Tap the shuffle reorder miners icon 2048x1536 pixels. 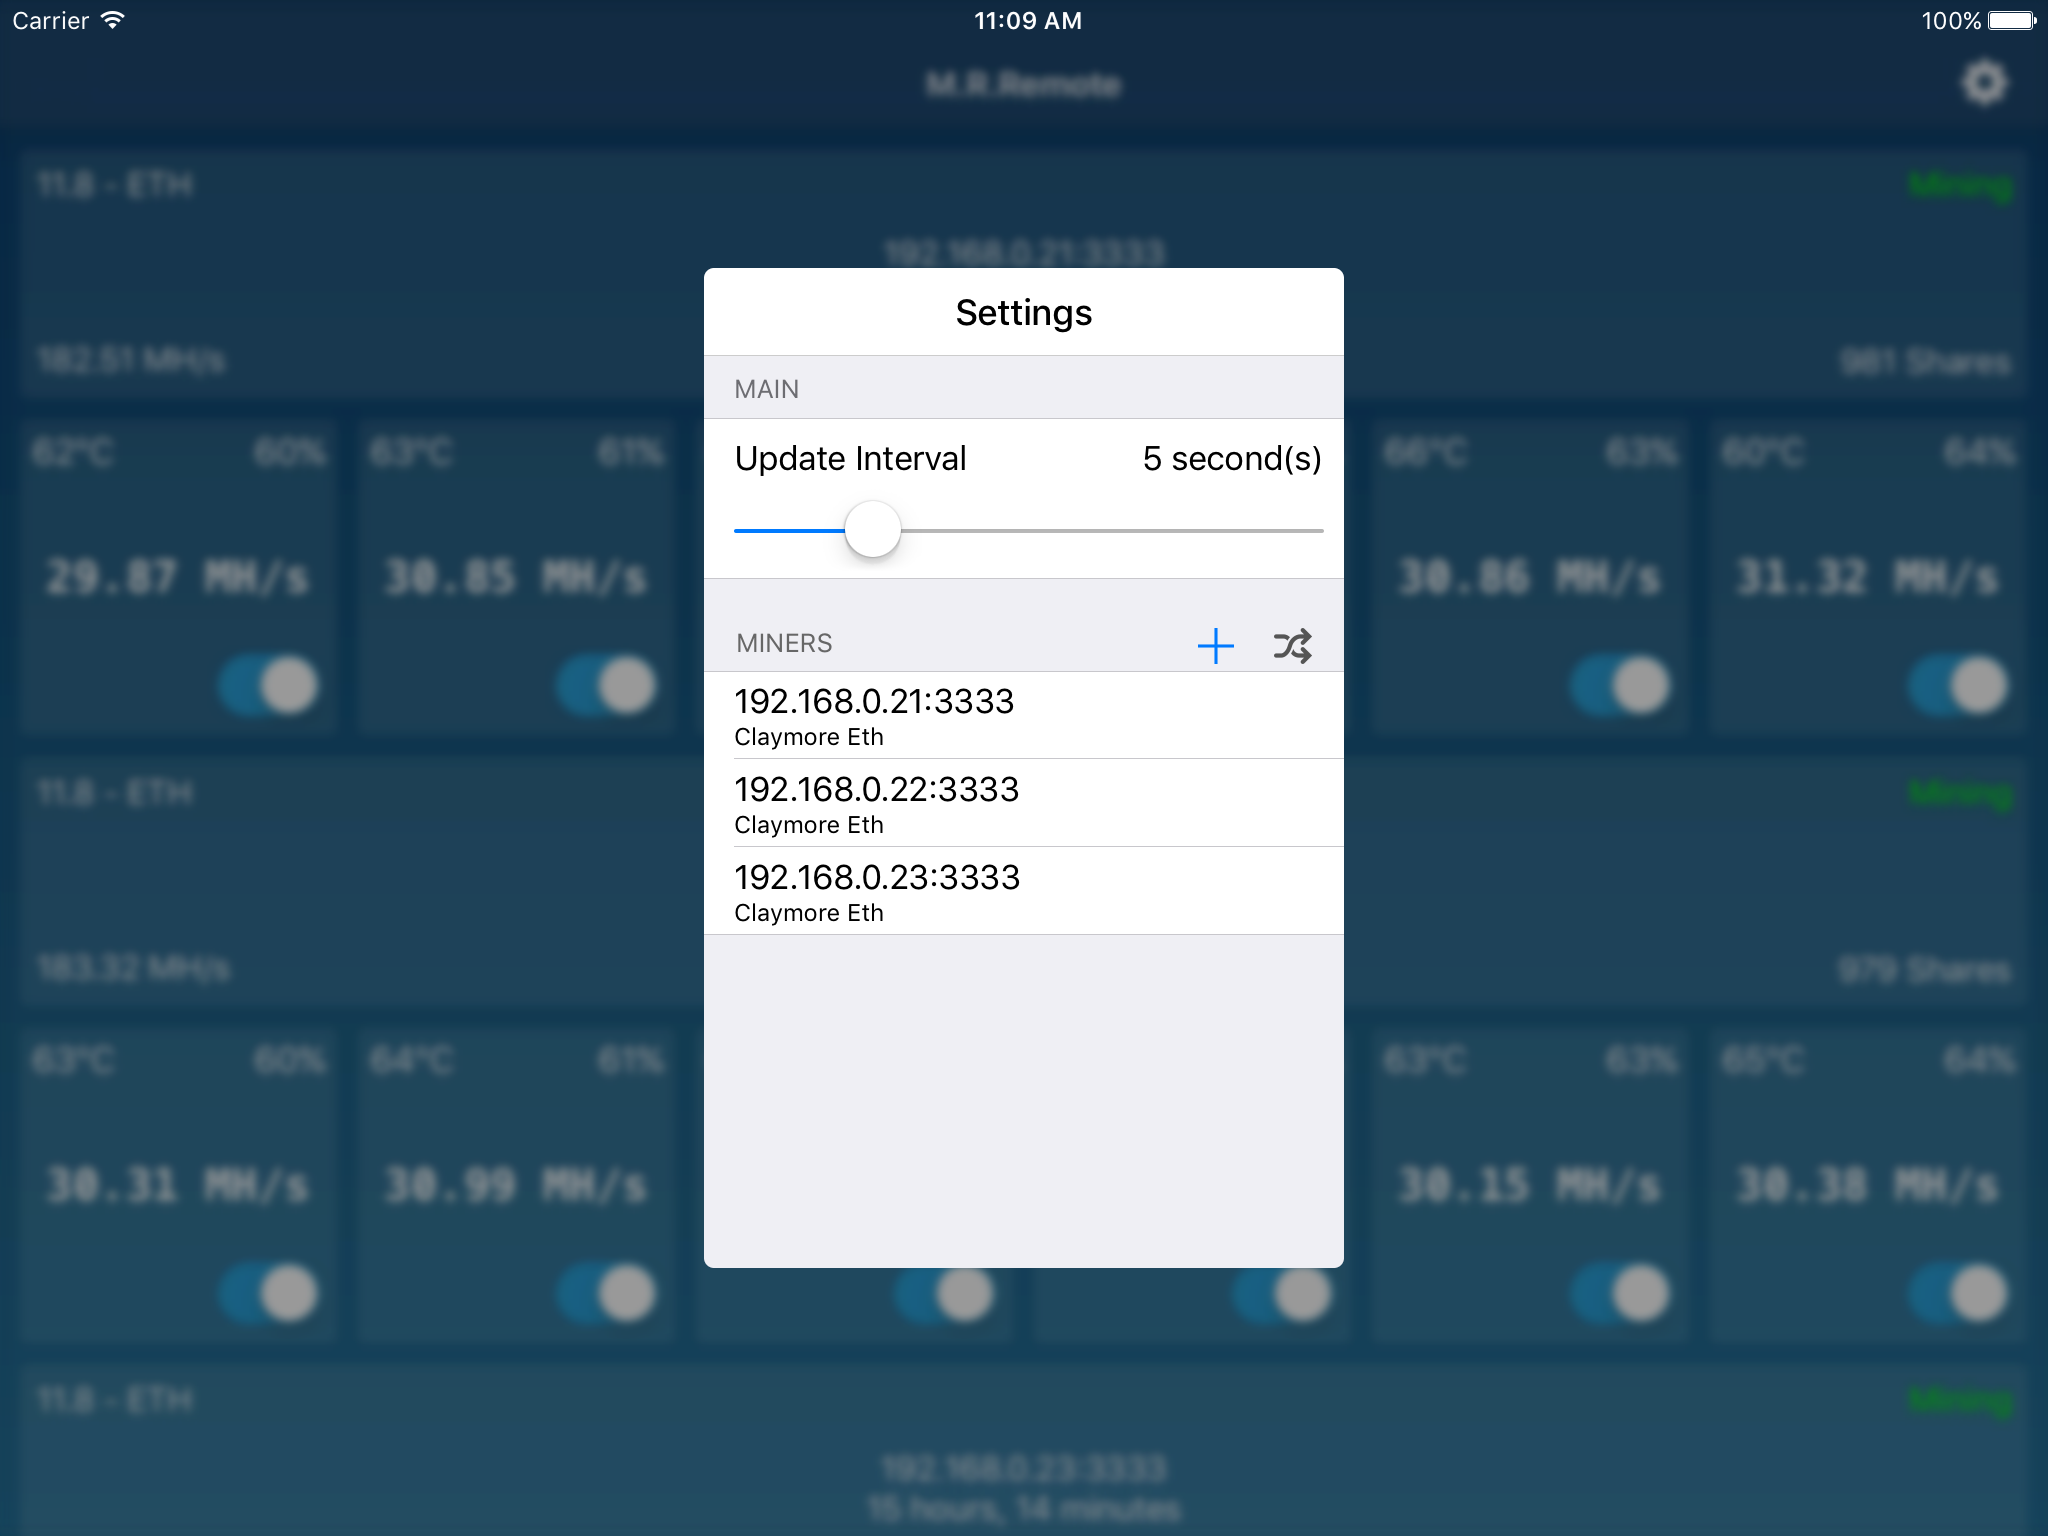(1292, 646)
